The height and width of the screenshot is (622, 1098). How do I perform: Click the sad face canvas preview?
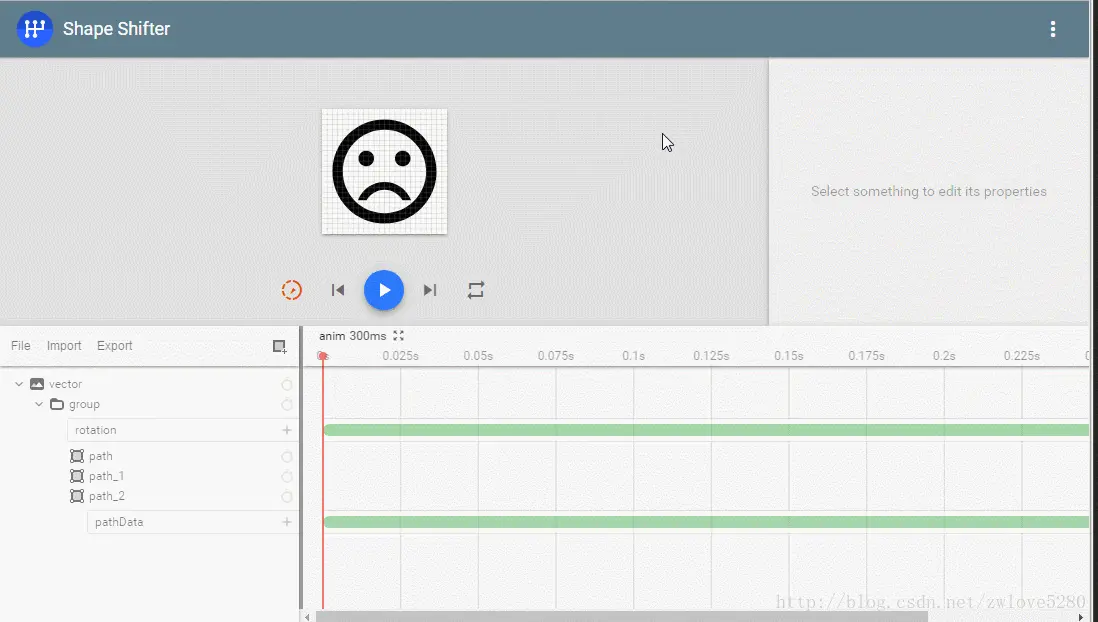(384, 172)
